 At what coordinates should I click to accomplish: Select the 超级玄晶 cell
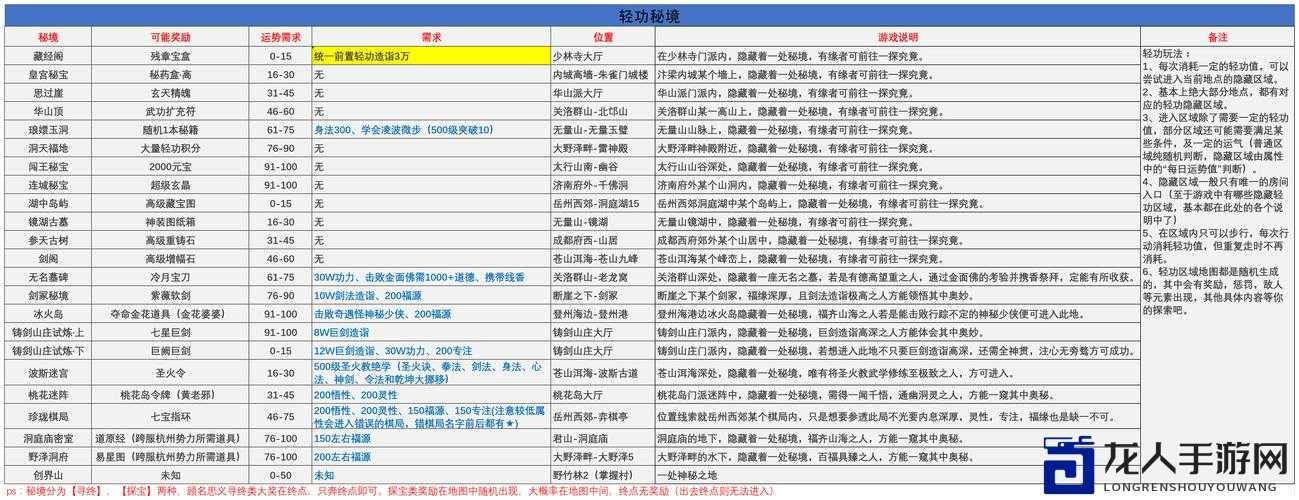171,184
